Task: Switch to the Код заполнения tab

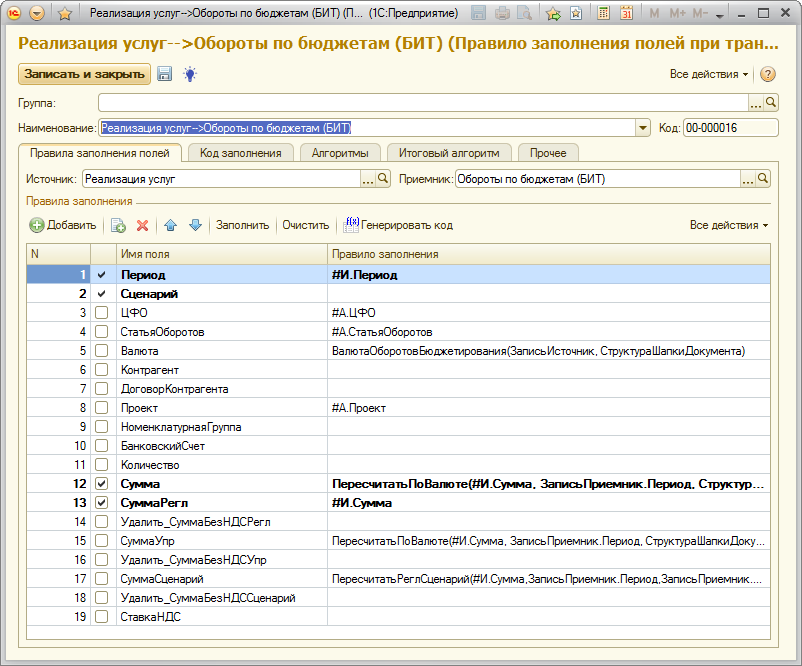Action: pos(240,153)
